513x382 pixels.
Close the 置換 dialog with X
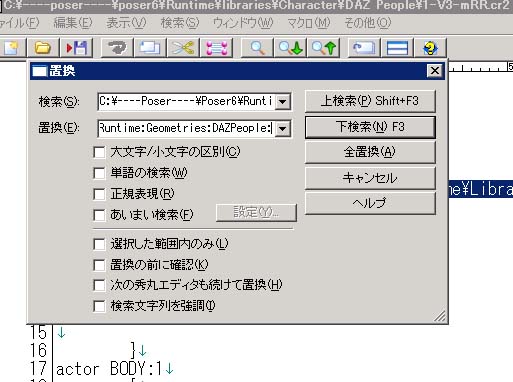click(x=435, y=71)
